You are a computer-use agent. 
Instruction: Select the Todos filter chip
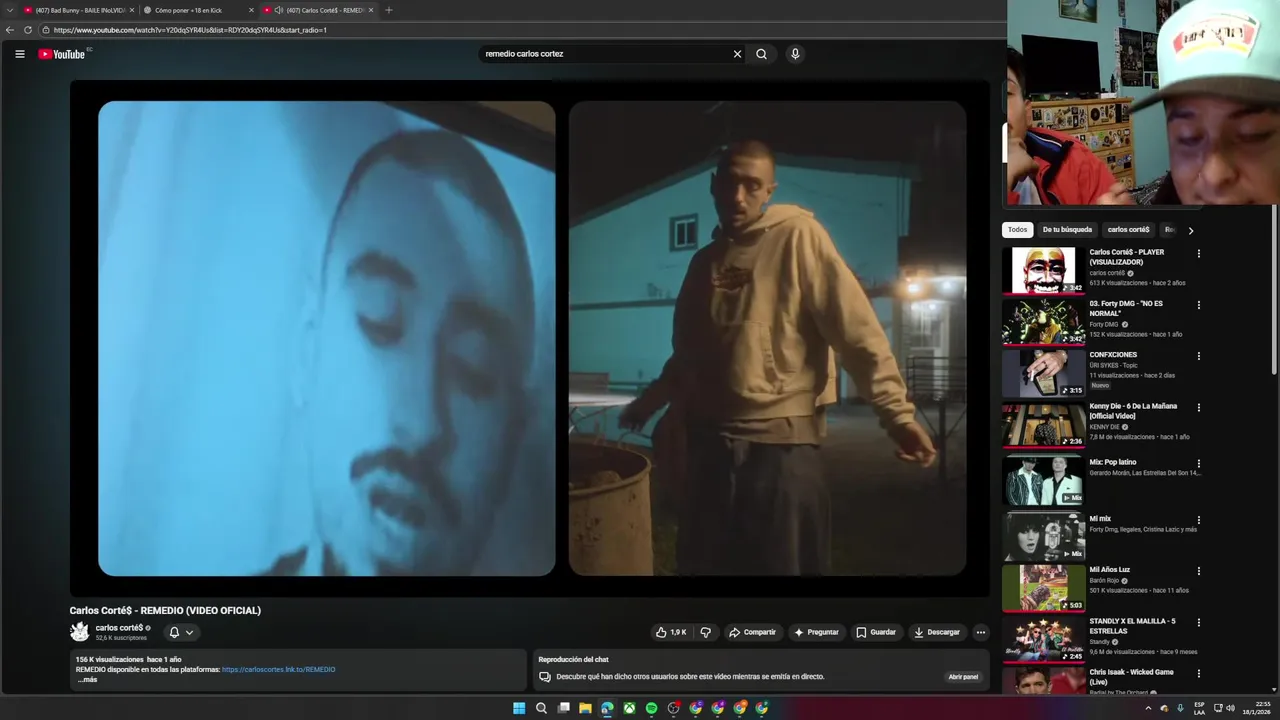pos(1017,230)
